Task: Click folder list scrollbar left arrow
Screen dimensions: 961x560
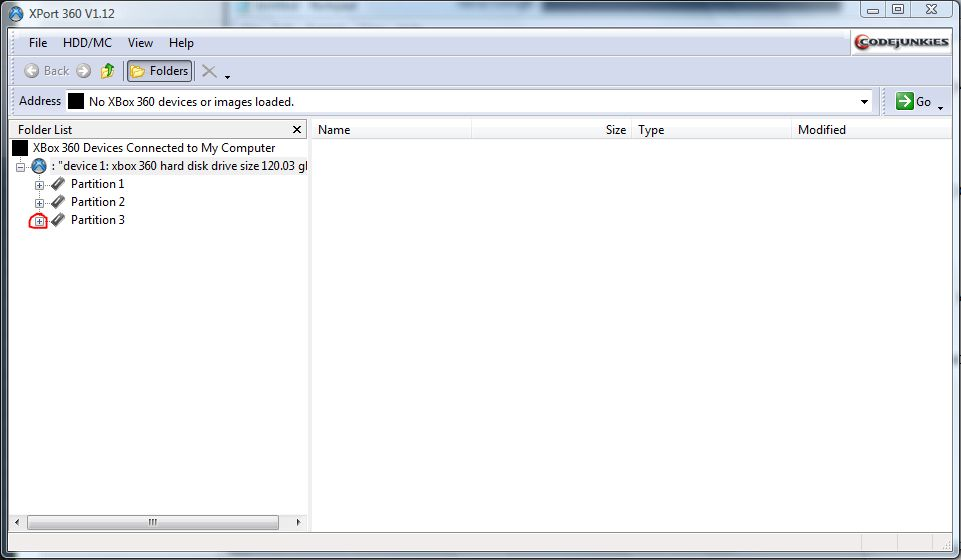Action: [x=17, y=523]
